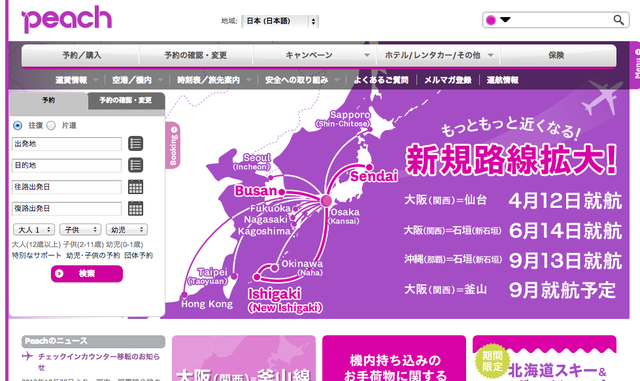This screenshot has width=640, height=381.
Task: Click the site search text field
Action: click(561, 20)
